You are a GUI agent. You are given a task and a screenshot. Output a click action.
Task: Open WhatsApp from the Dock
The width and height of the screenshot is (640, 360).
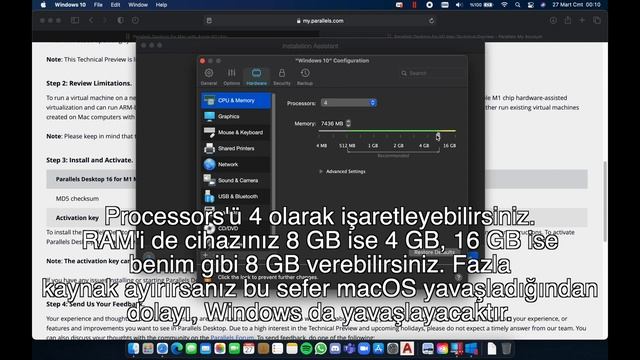pos(321,349)
